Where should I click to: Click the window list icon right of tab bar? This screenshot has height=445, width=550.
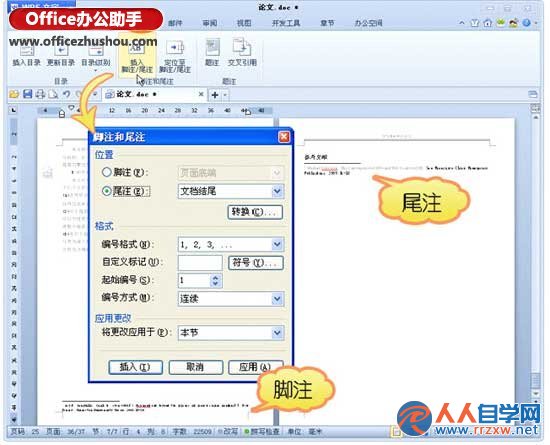coord(532,94)
